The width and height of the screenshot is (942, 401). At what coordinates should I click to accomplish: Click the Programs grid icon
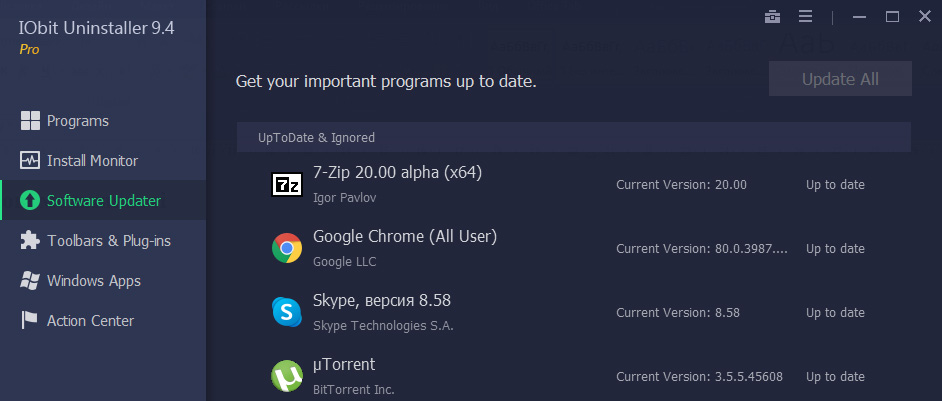30,121
